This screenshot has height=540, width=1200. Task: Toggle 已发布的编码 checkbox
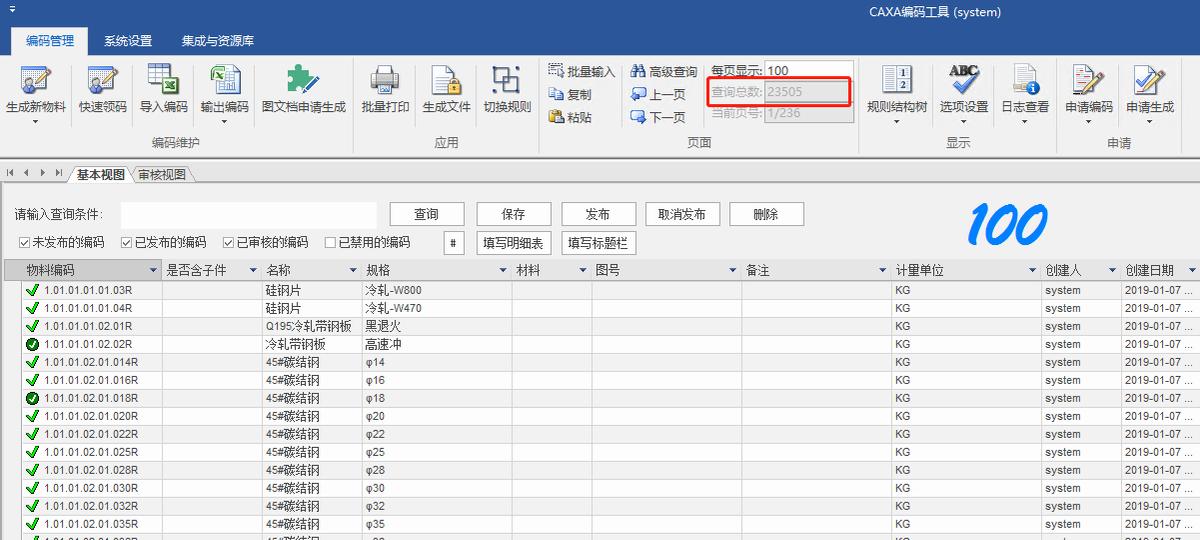pos(126,242)
